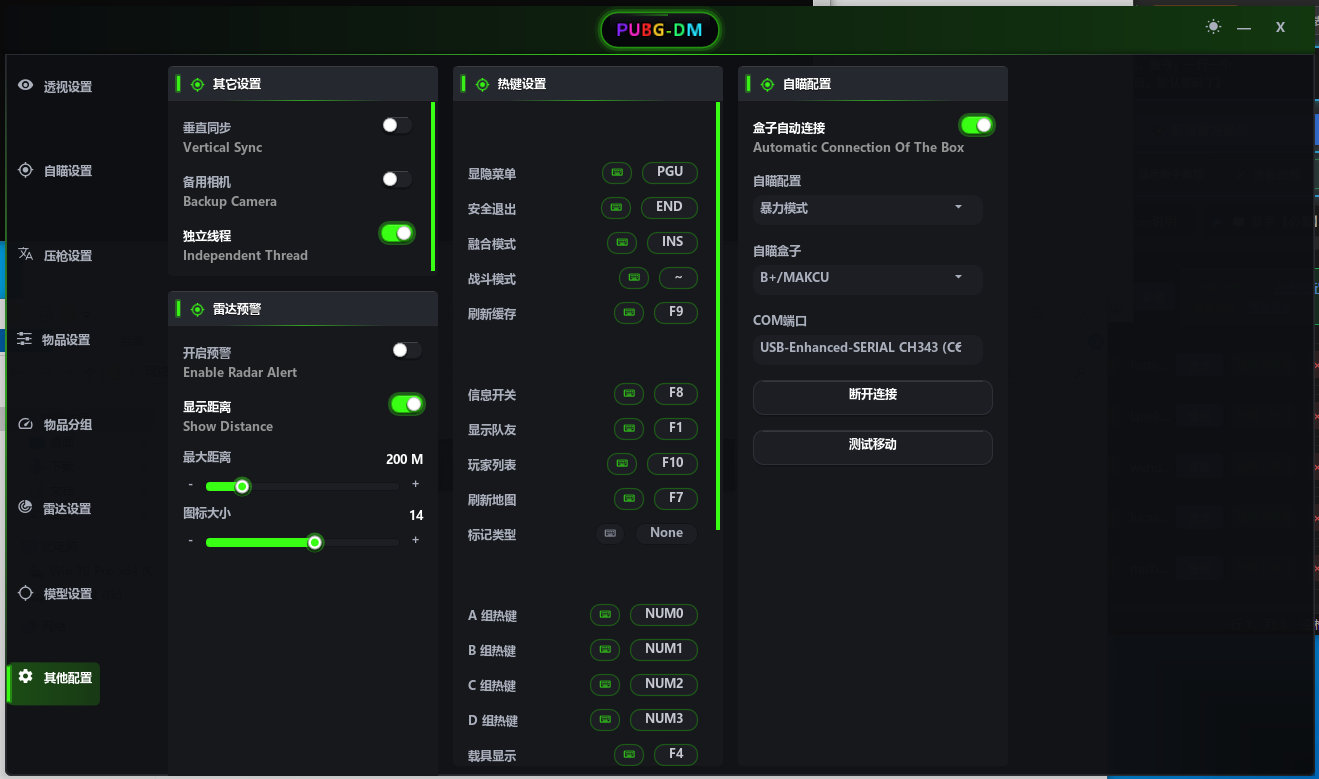Toggle the 盒子自动连接 switch off
This screenshot has height=779, width=1319.
(977, 125)
